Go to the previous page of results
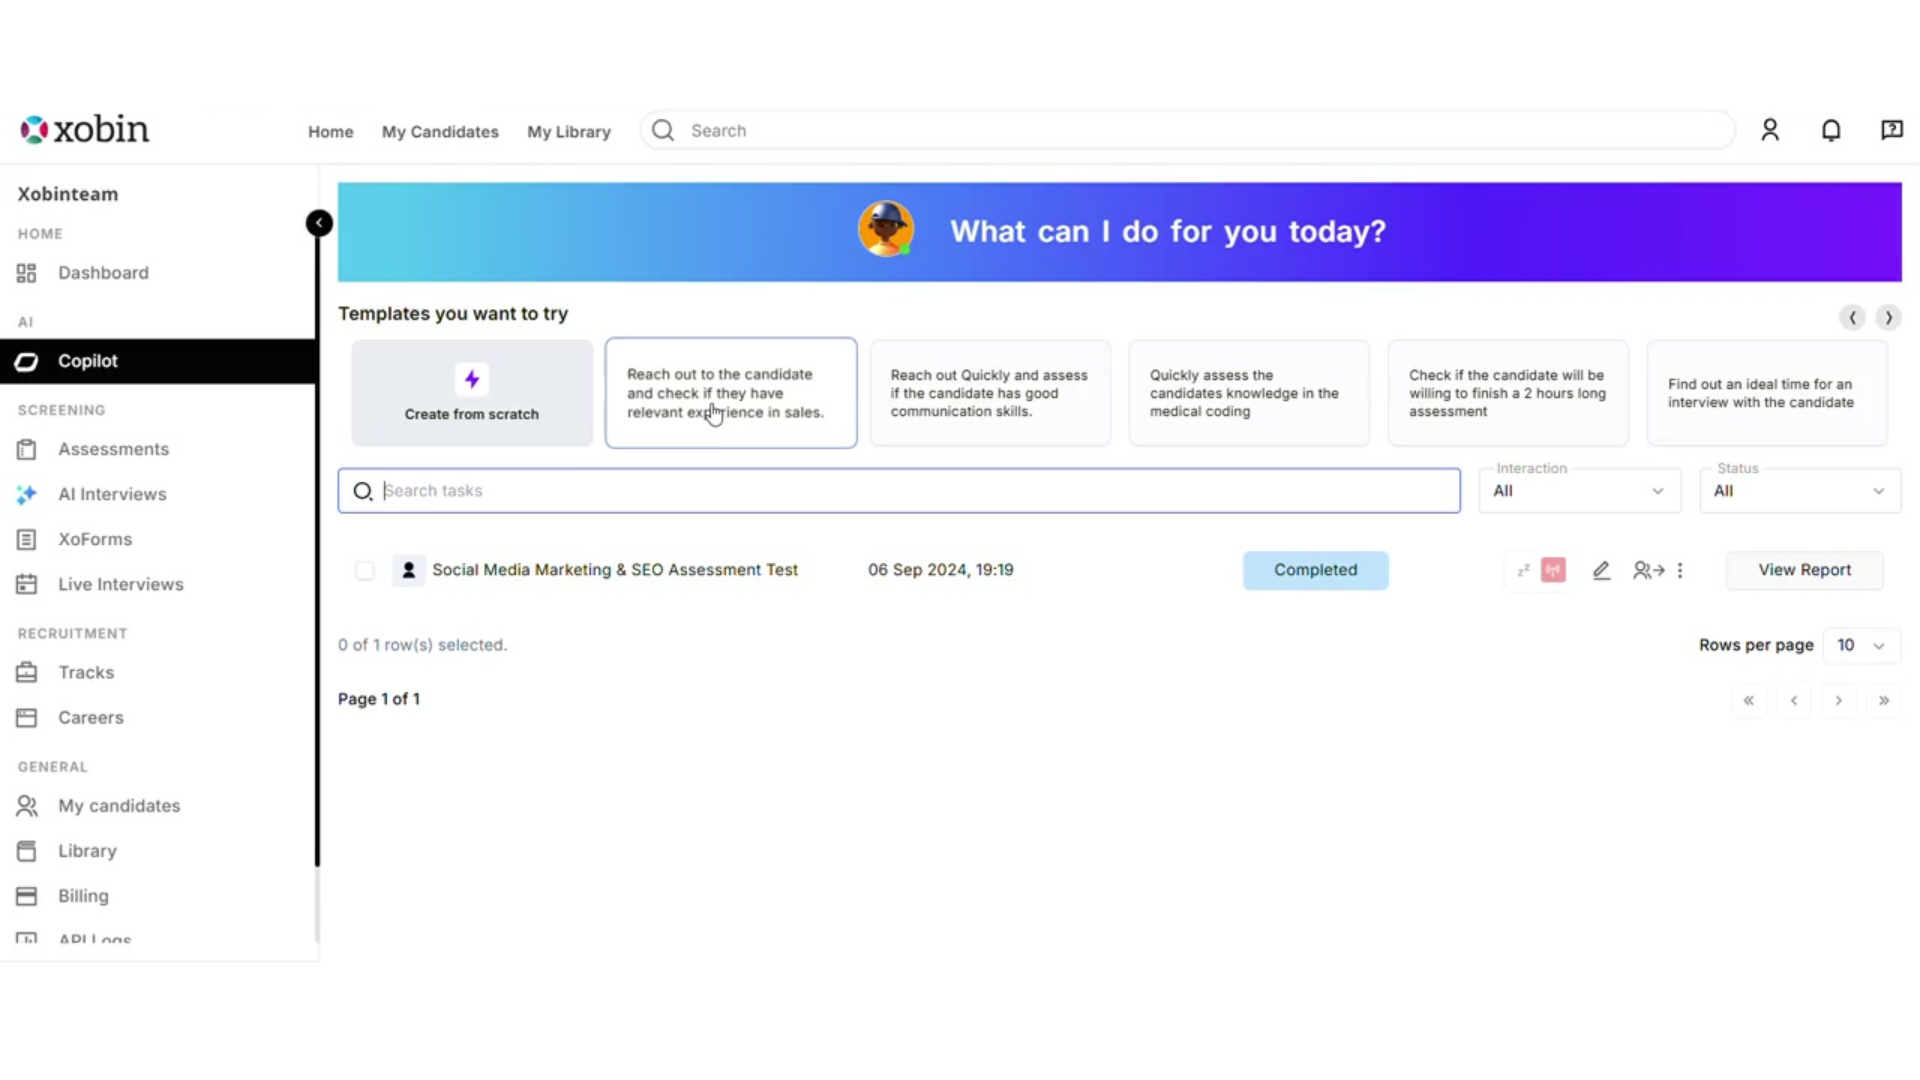The width and height of the screenshot is (1920, 1080). click(1794, 700)
